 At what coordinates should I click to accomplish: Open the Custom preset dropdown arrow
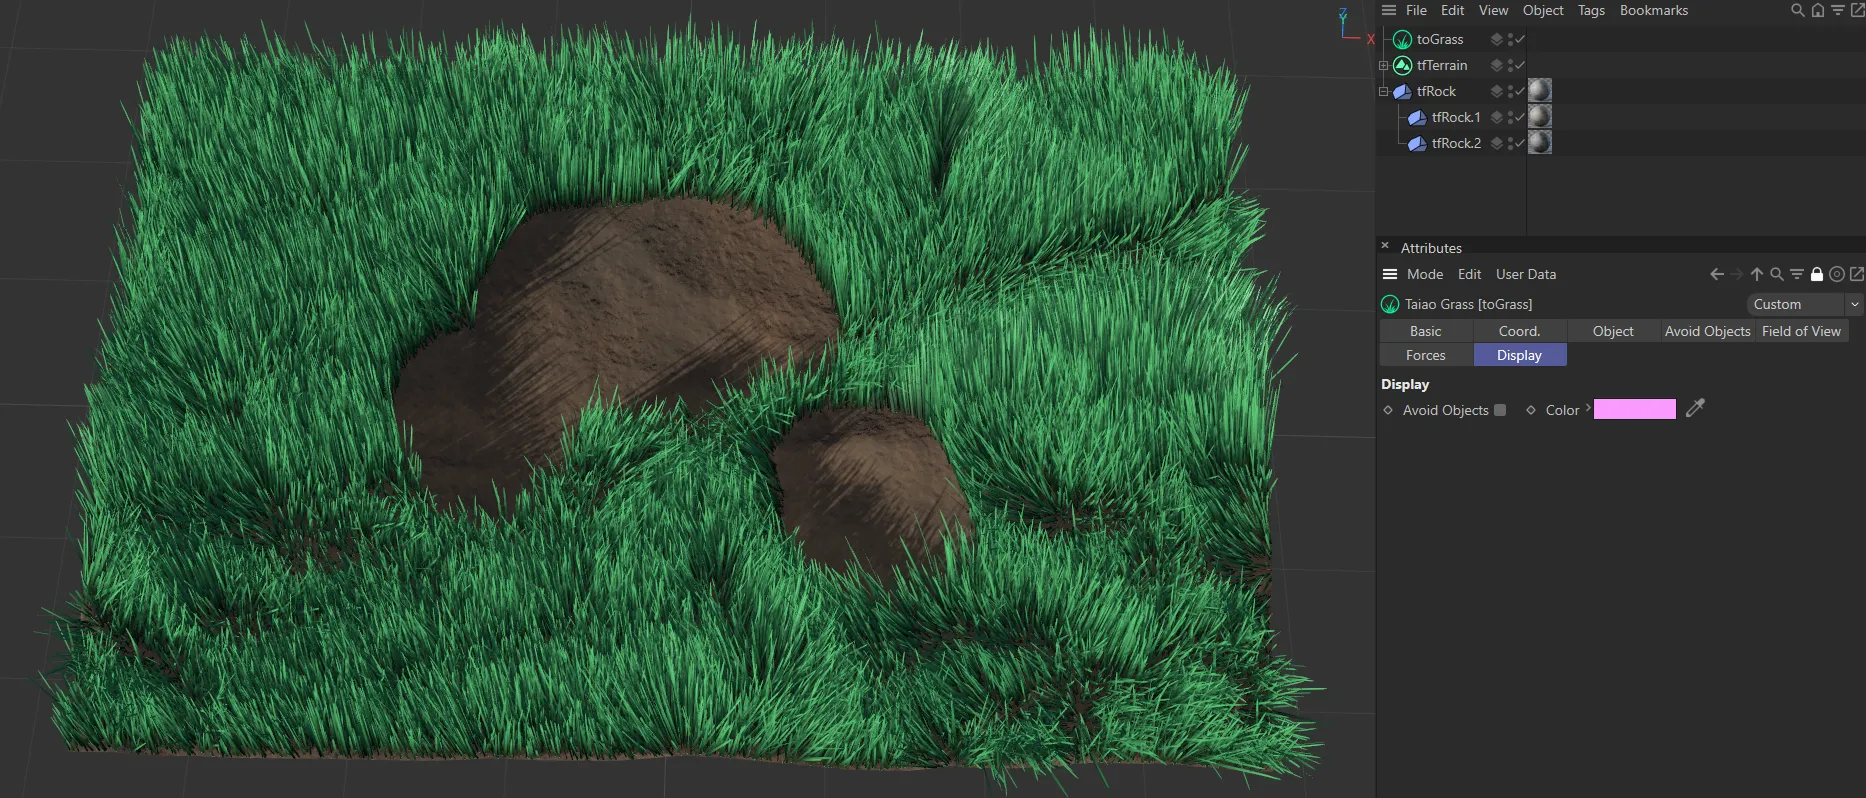coord(1855,304)
